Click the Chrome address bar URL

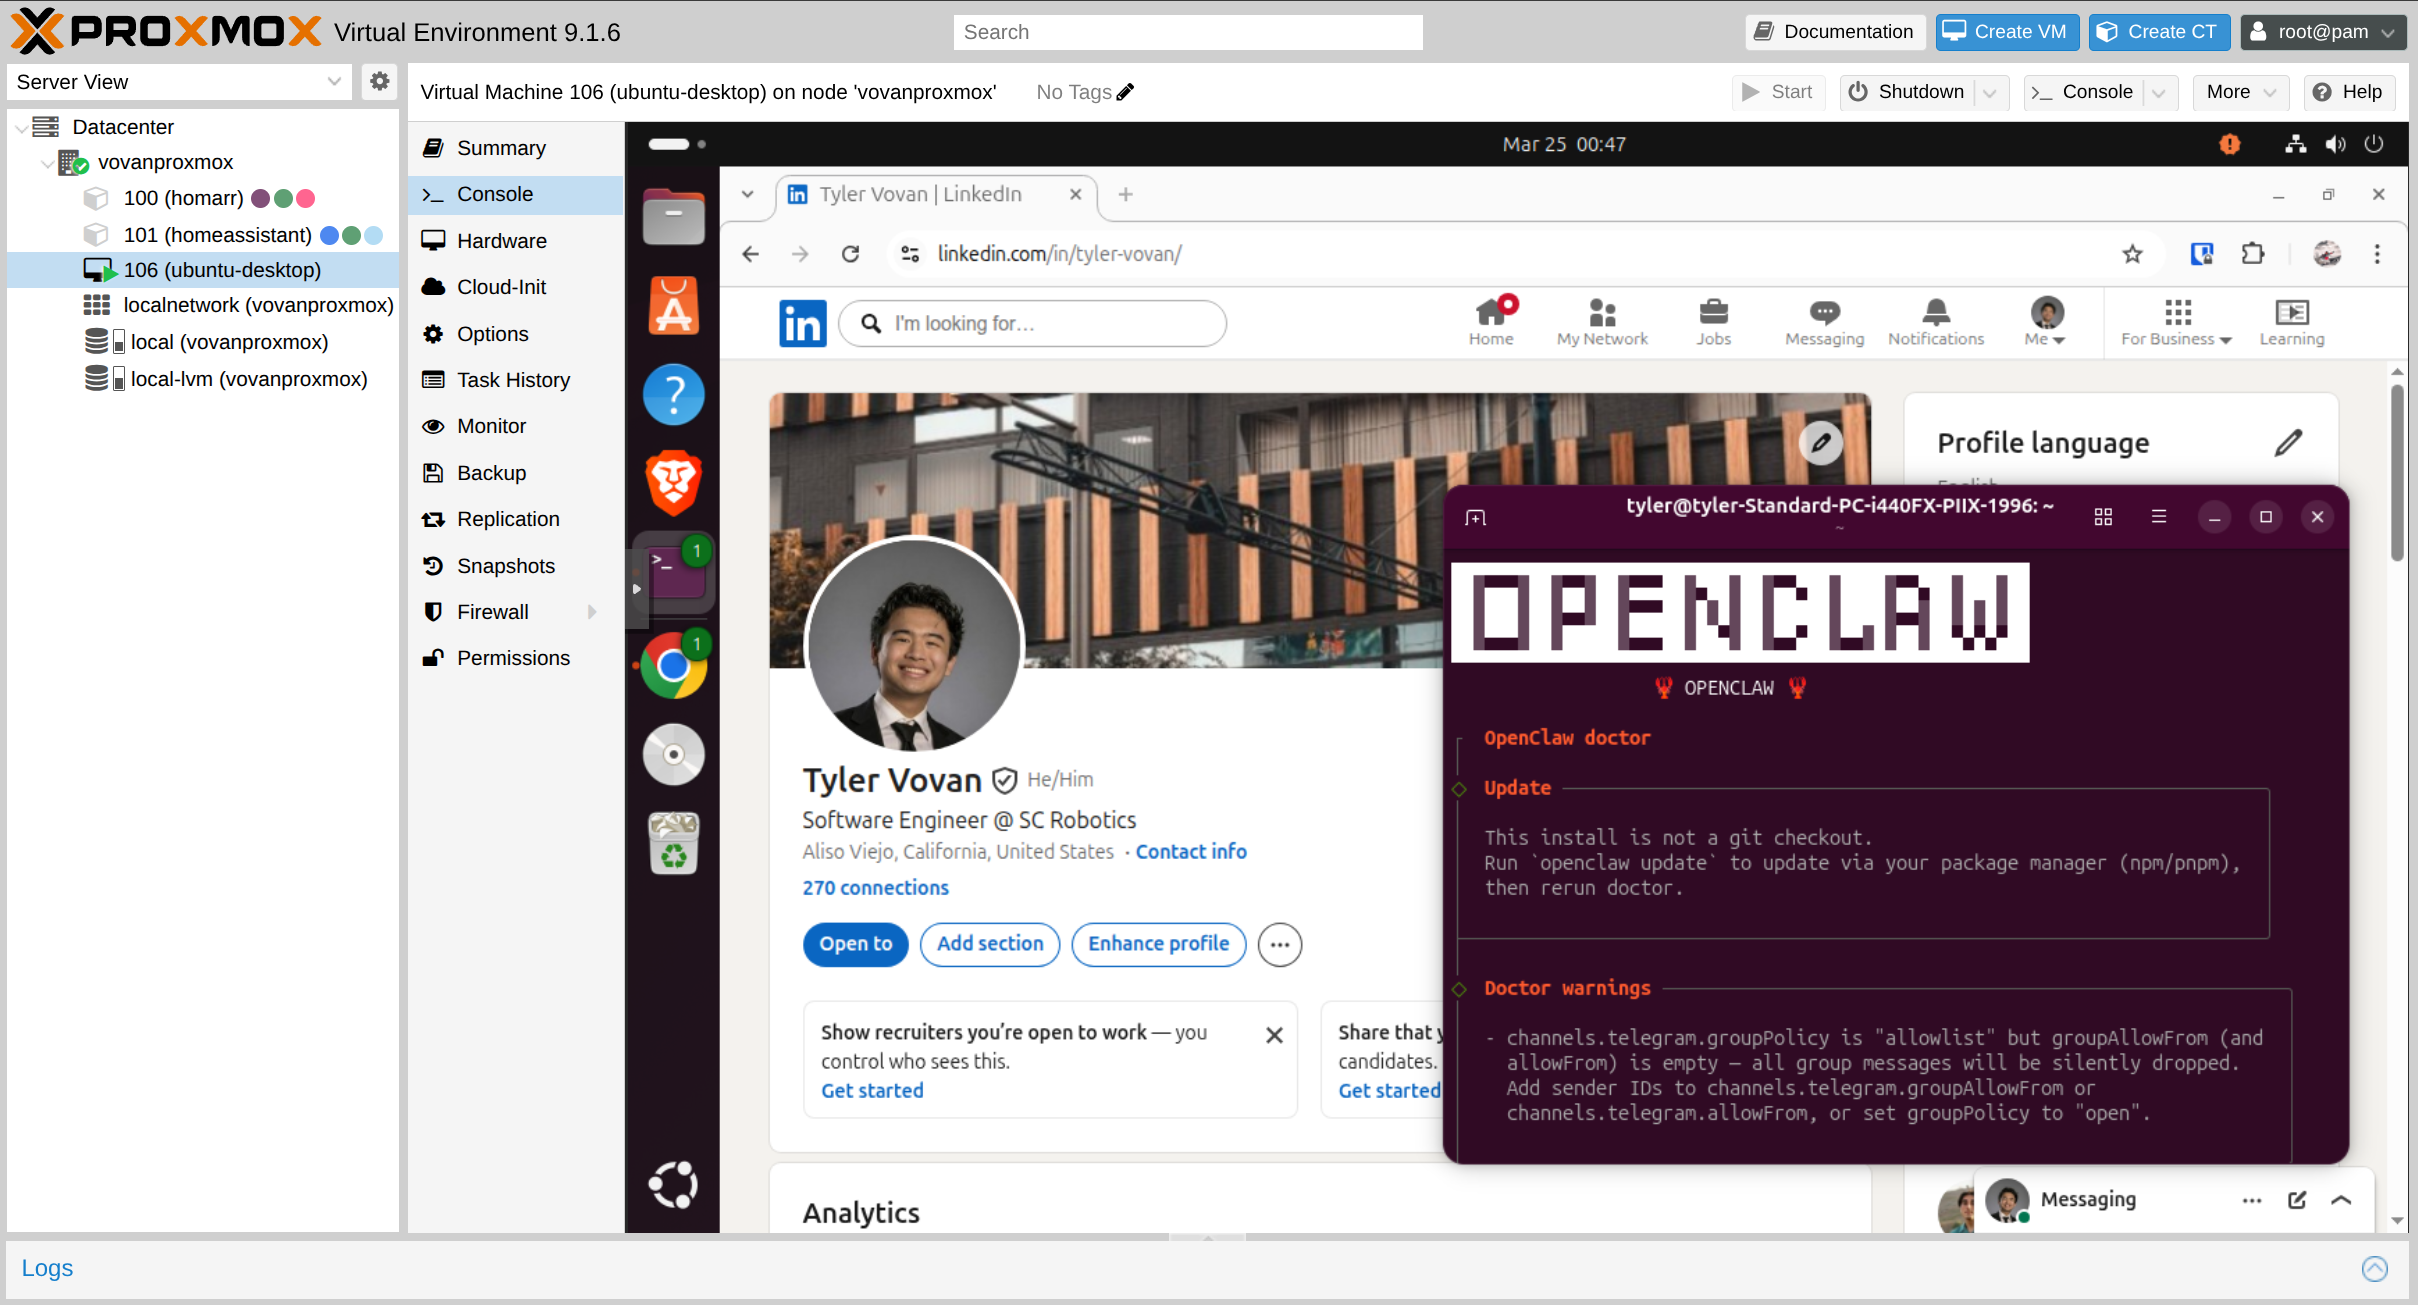point(1059,254)
